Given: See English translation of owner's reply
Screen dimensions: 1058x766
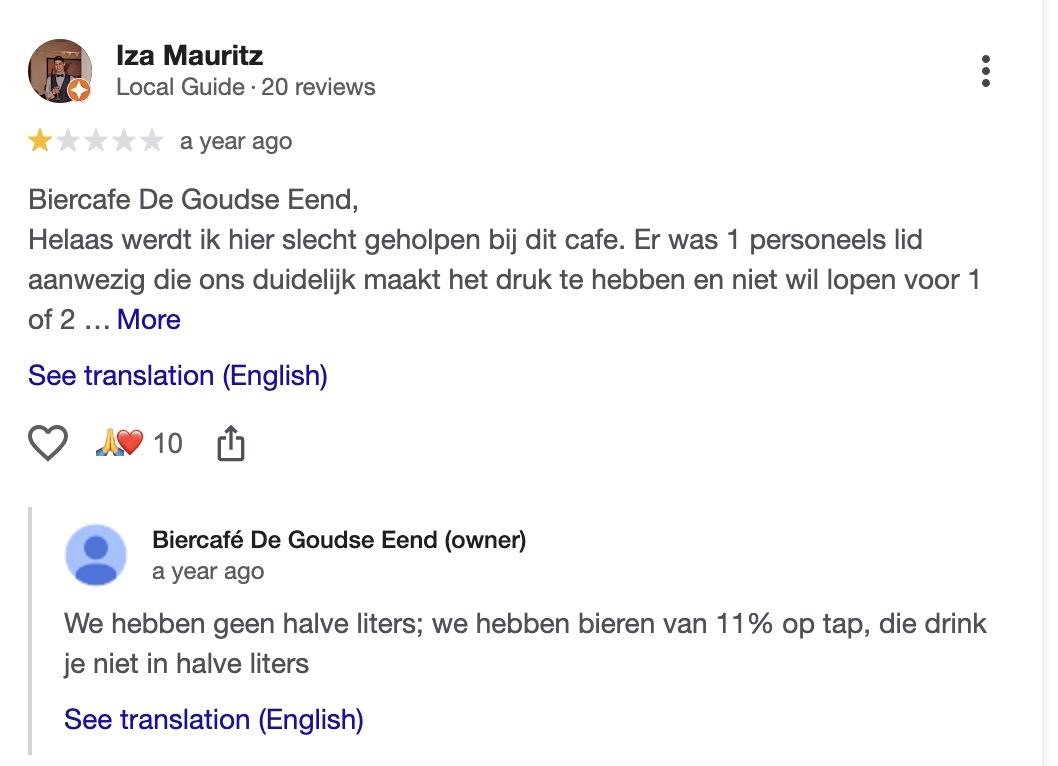Looking at the screenshot, I should point(214,719).
